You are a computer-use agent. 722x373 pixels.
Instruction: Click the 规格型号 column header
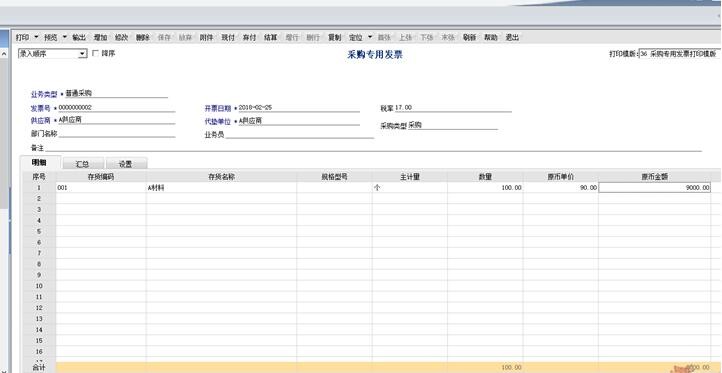click(x=334, y=176)
